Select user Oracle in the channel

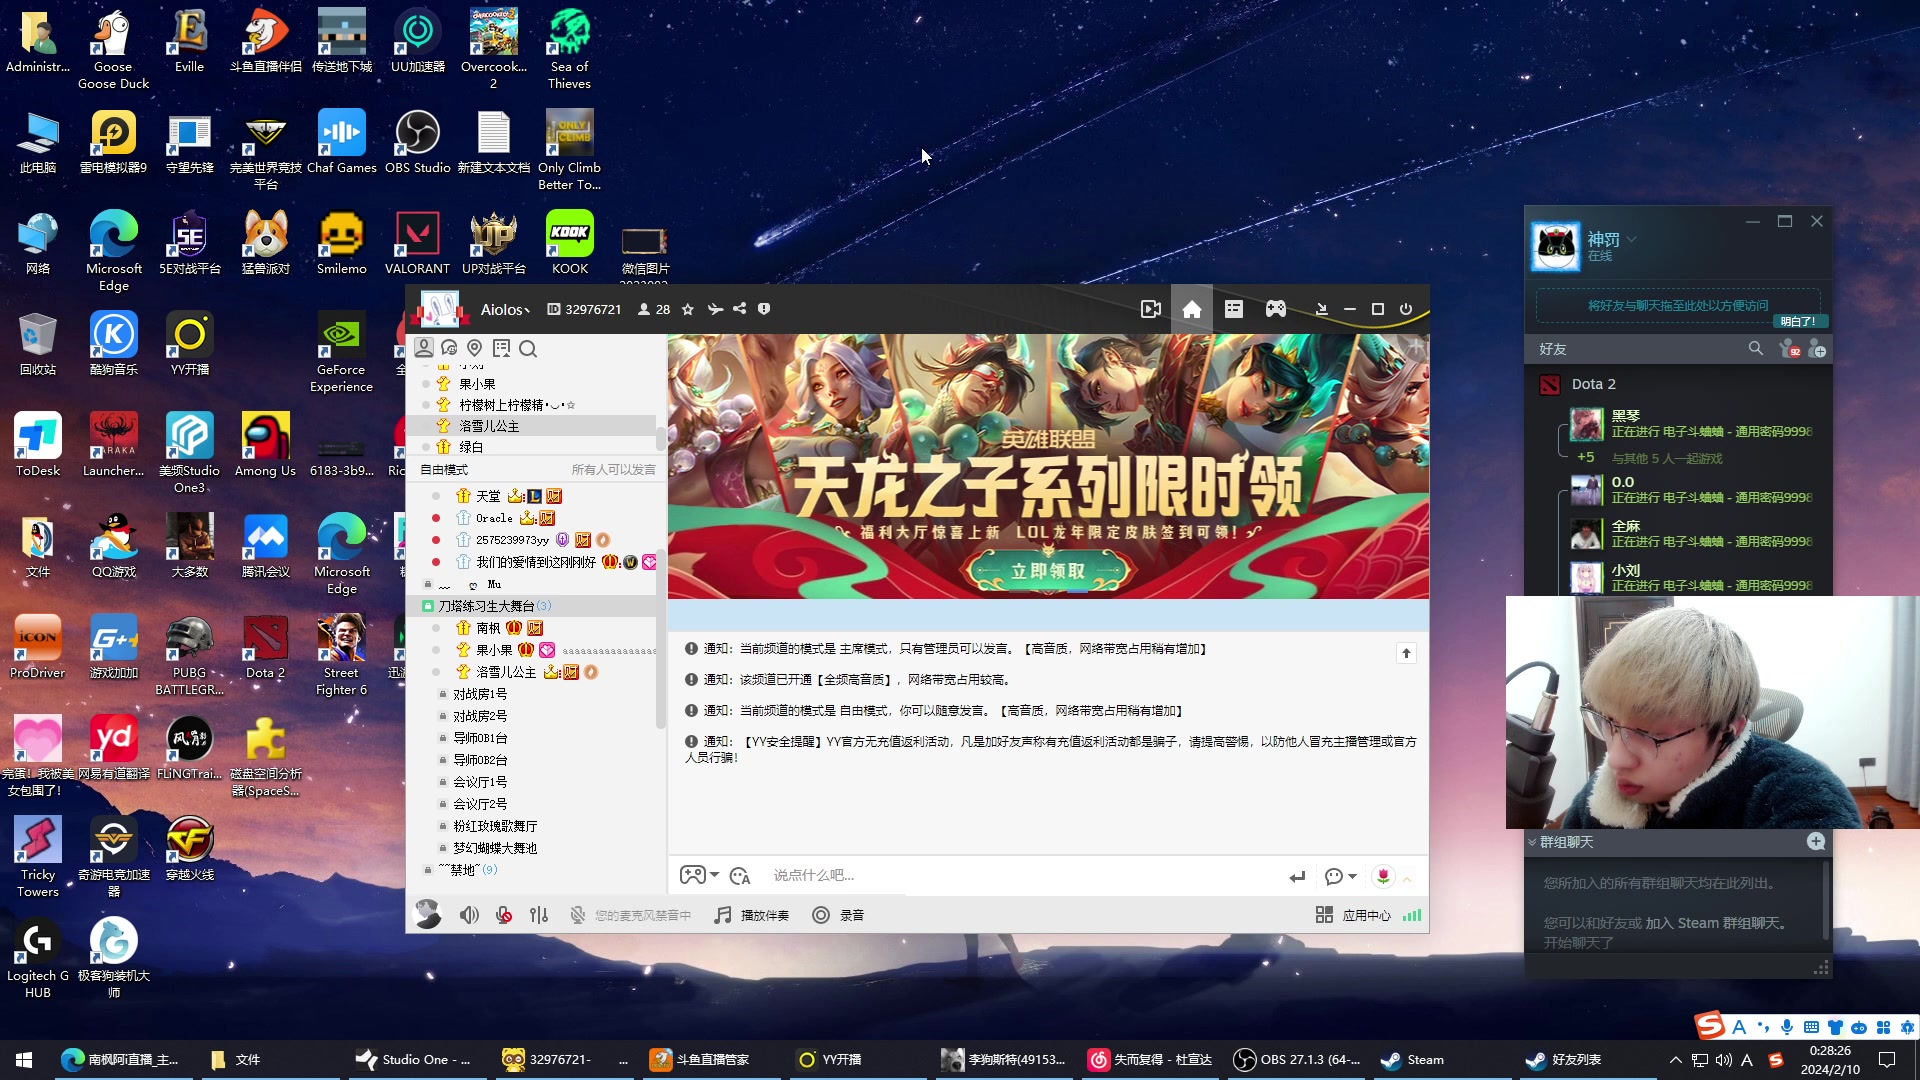point(494,518)
